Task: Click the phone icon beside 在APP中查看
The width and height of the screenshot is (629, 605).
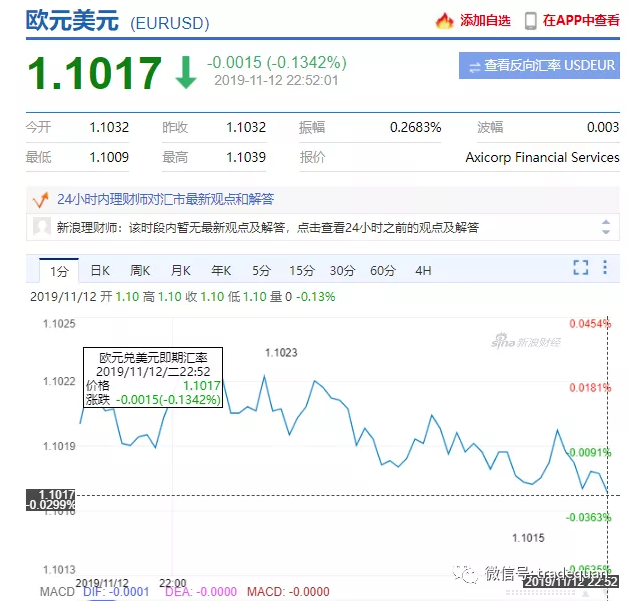Action: click(x=530, y=20)
